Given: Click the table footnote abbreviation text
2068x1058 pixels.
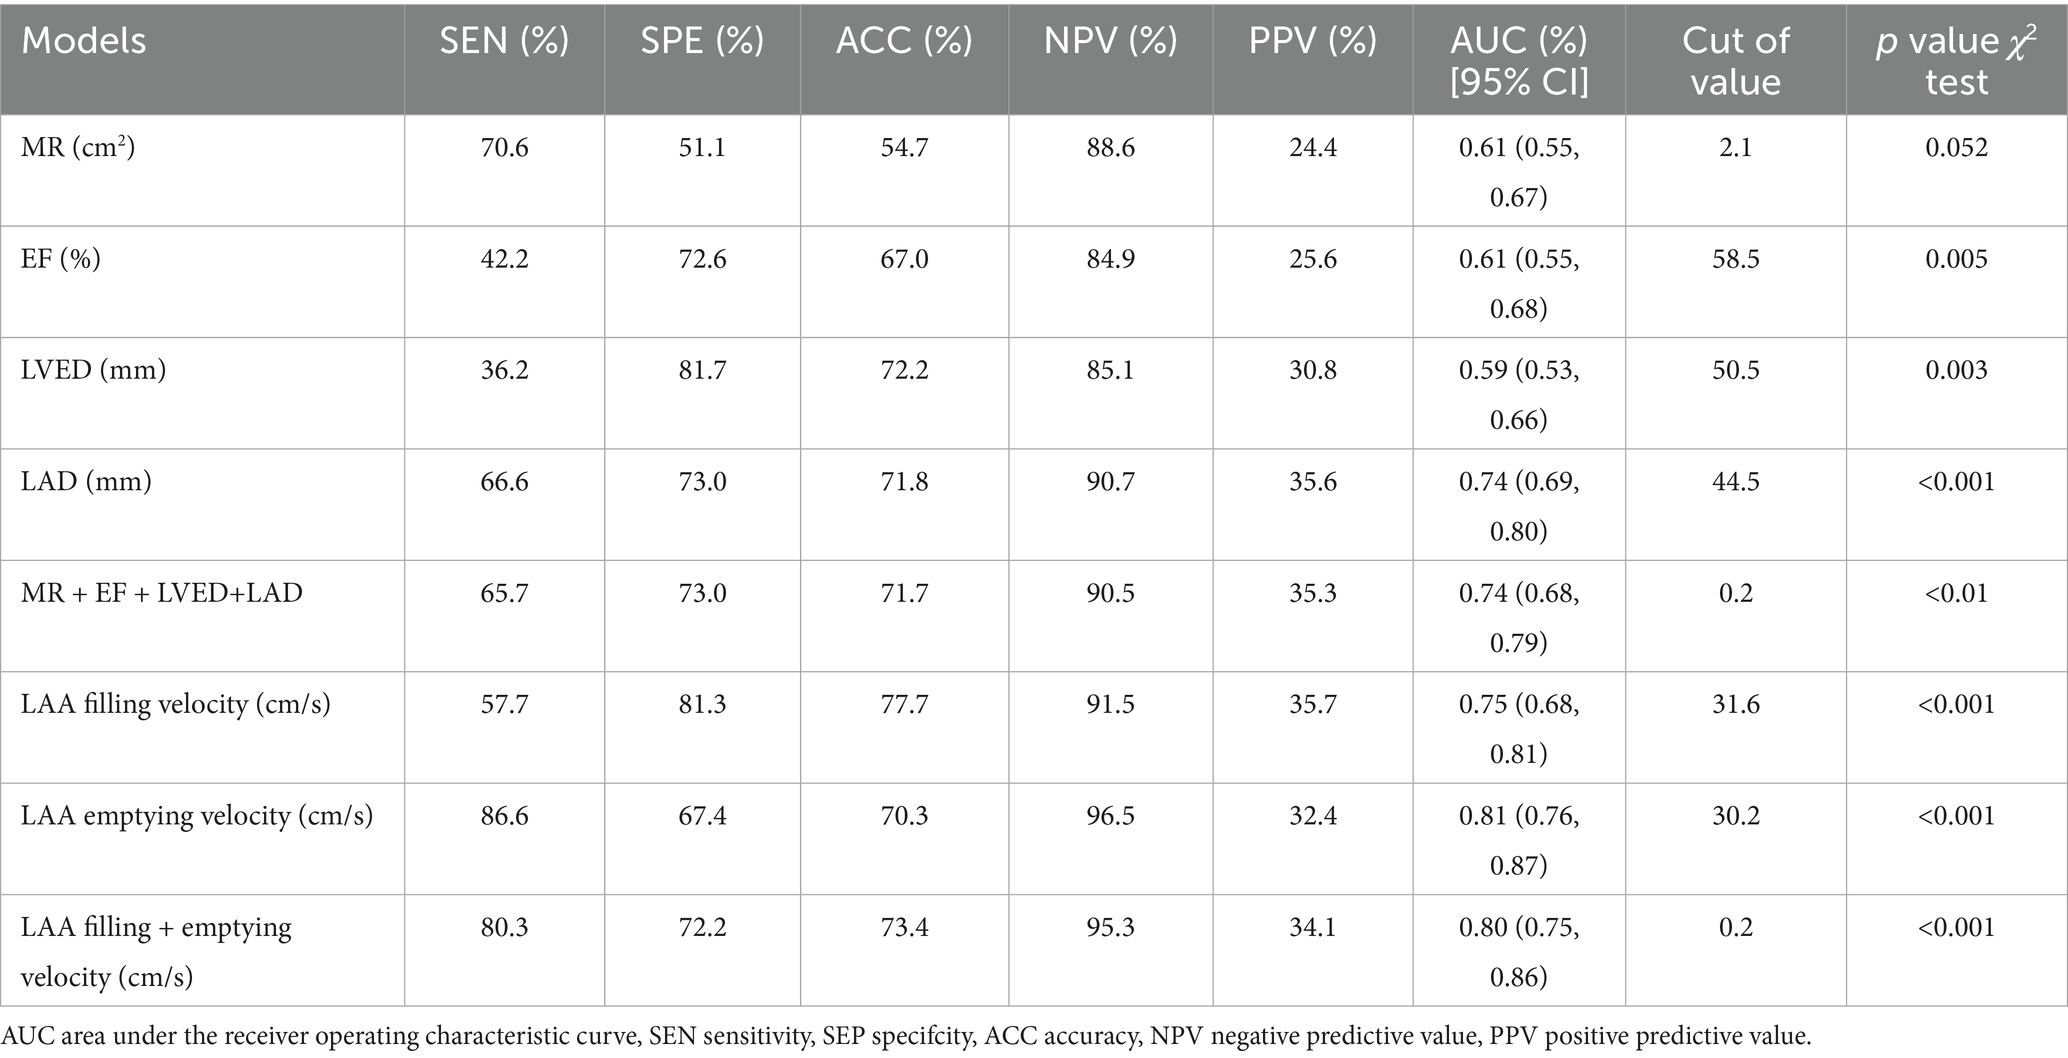Looking at the screenshot, I should tap(907, 1036).
